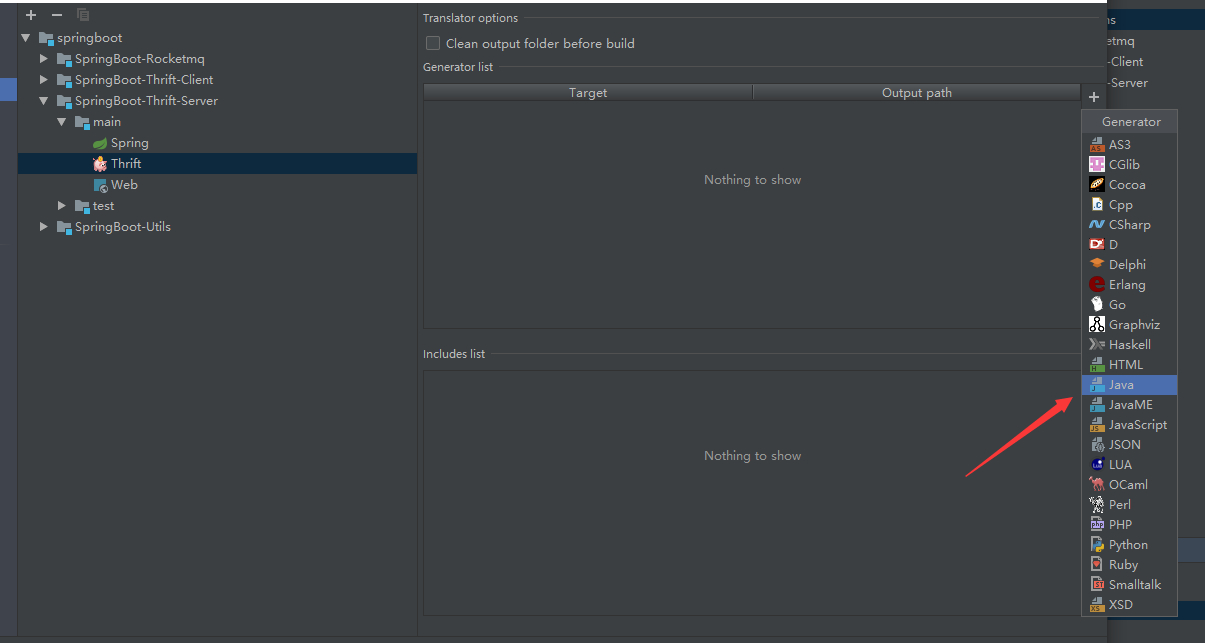Screen dimensions: 1205x643
Task: Click the Smalltalk generator icon
Action: pyautogui.click(x=1097, y=584)
